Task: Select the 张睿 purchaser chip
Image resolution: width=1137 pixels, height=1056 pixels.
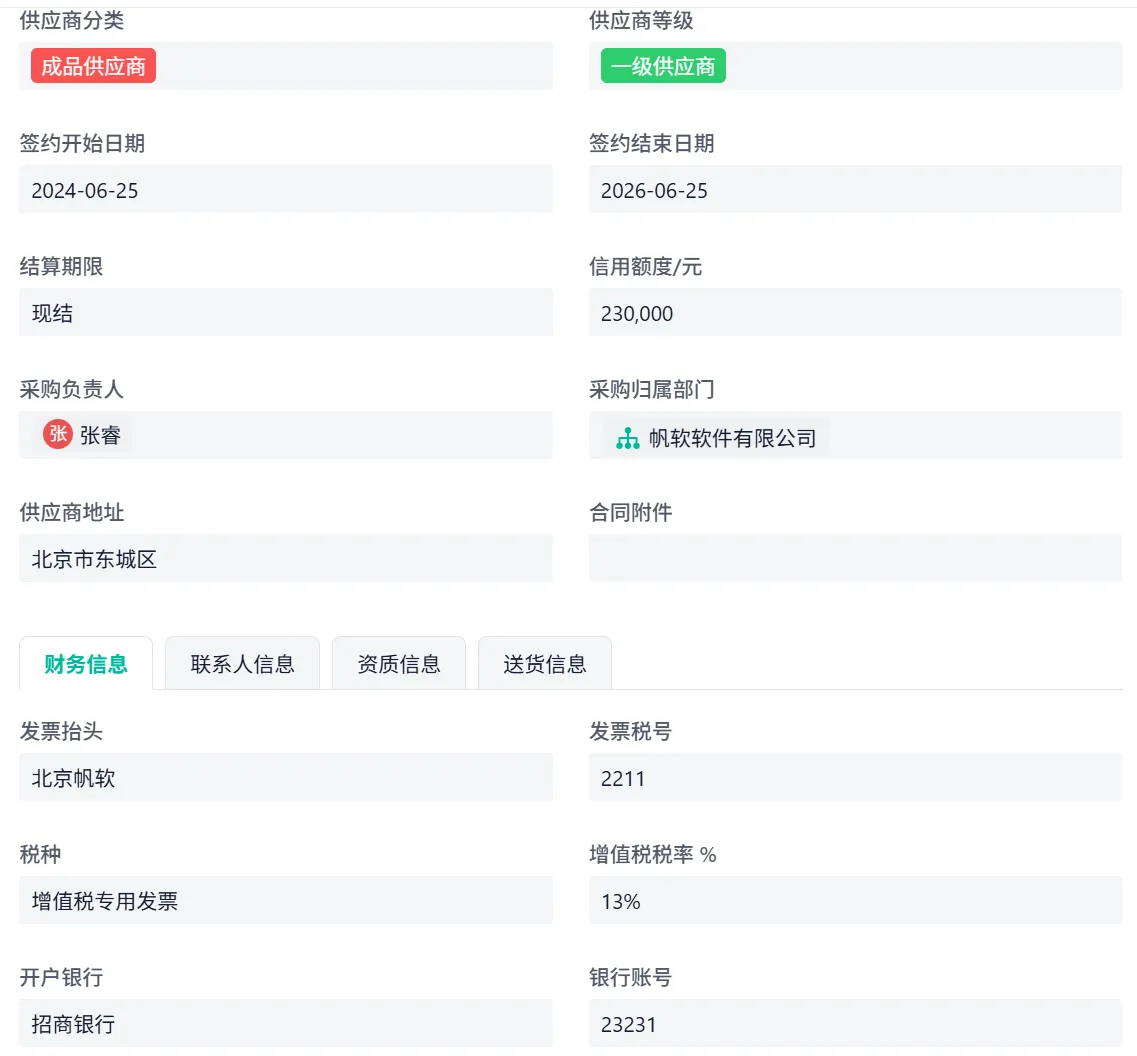Action: click(81, 435)
